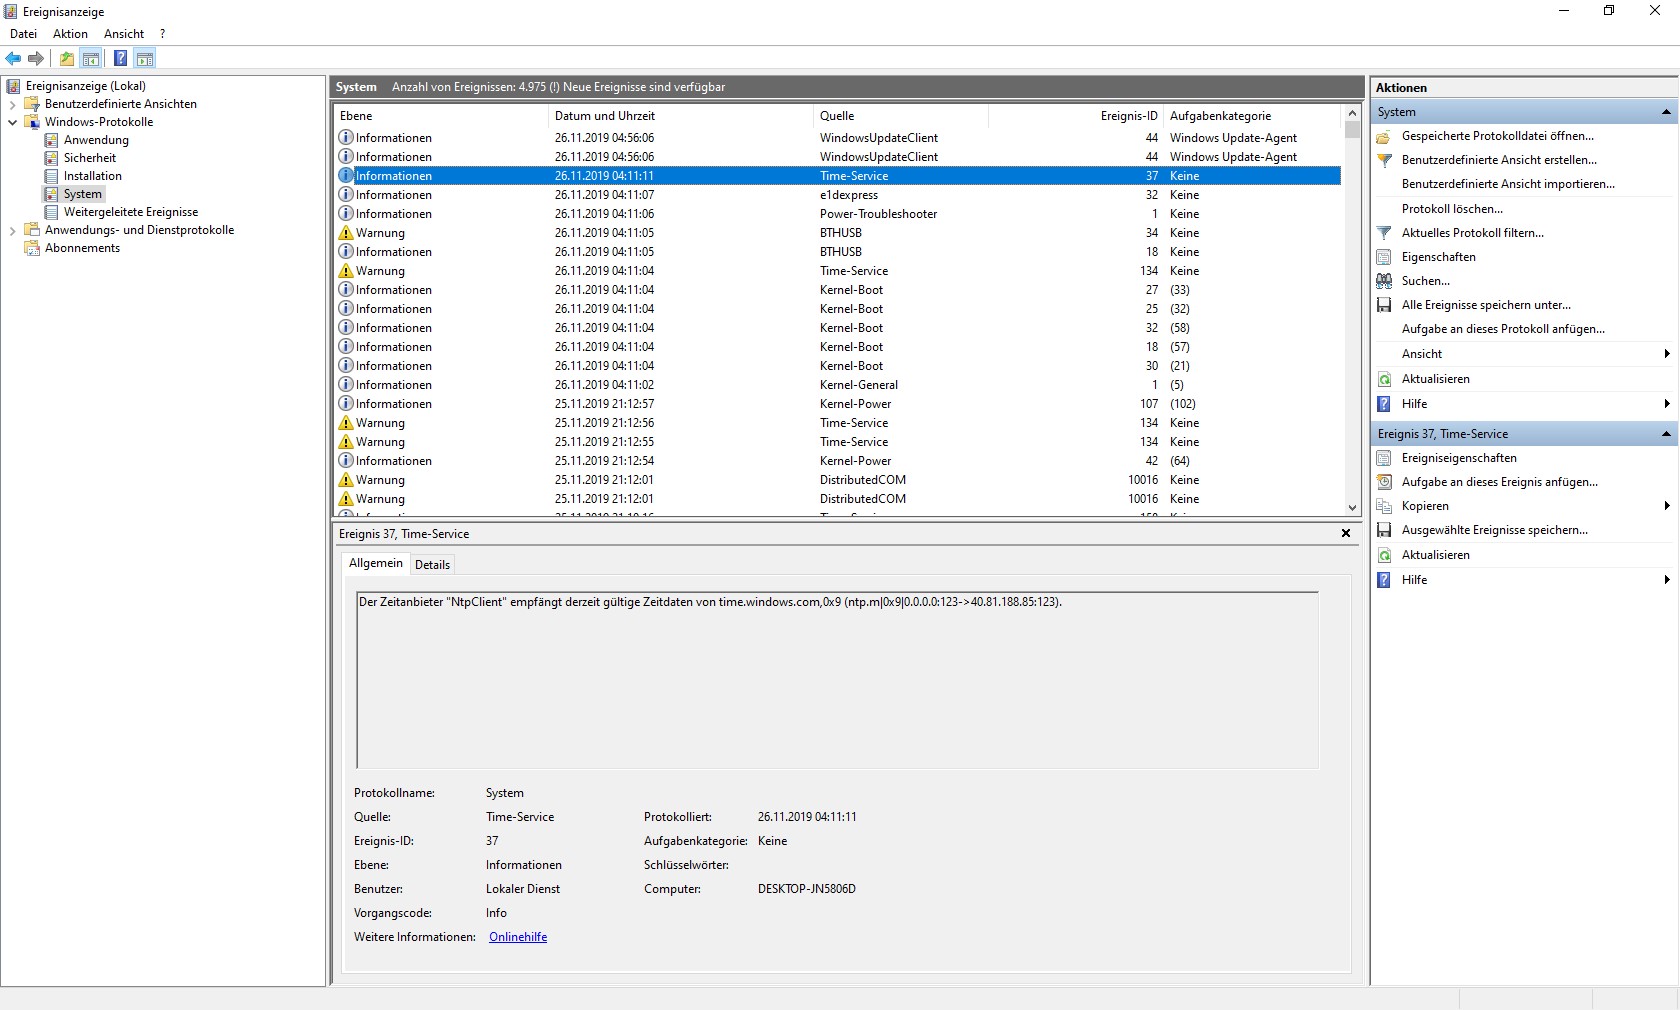Switch to the Details tab
The width and height of the screenshot is (1680, 1010).
[x=432, y=565]
